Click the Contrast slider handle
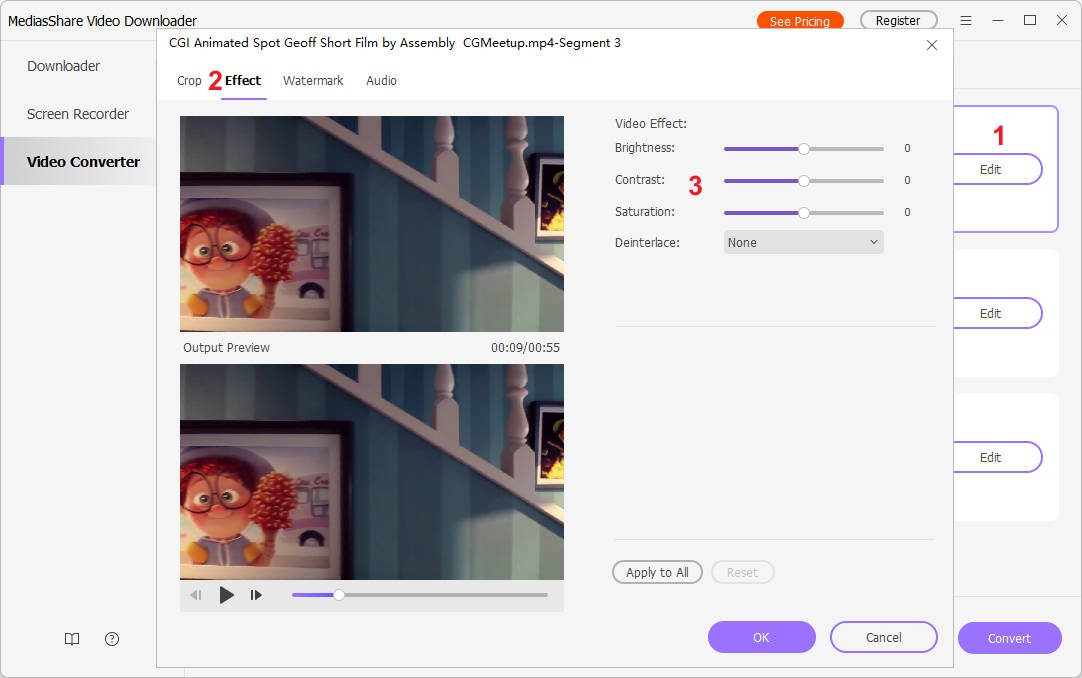1082x678 pixels. pos(804,181)
